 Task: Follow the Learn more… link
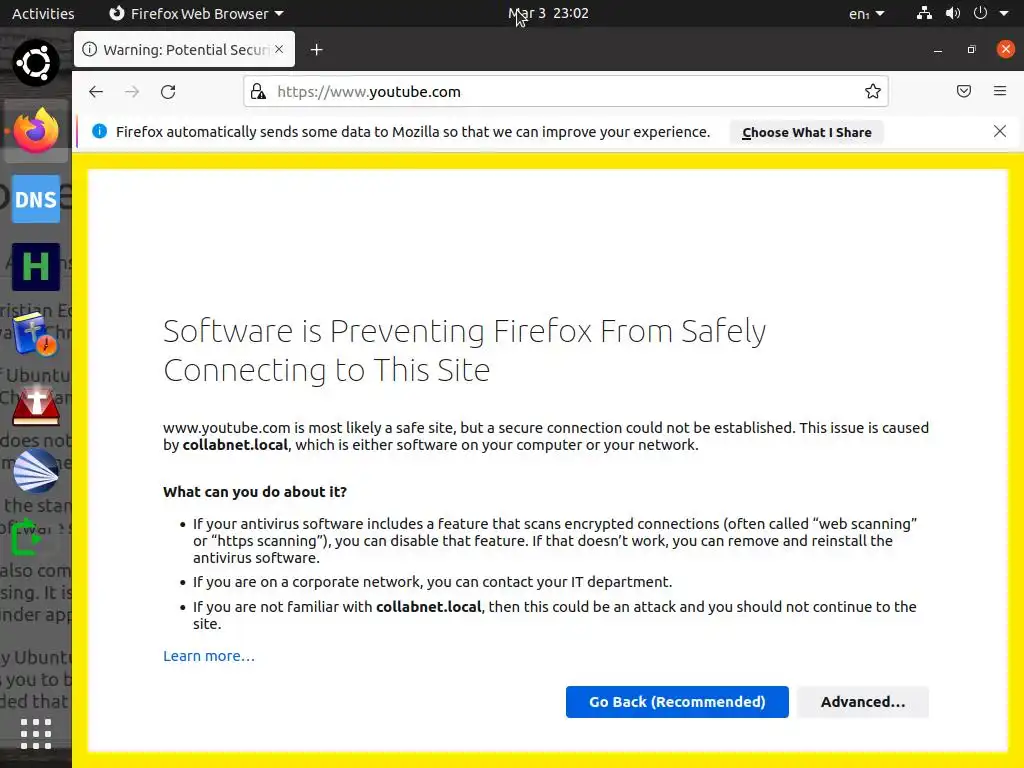209,656
